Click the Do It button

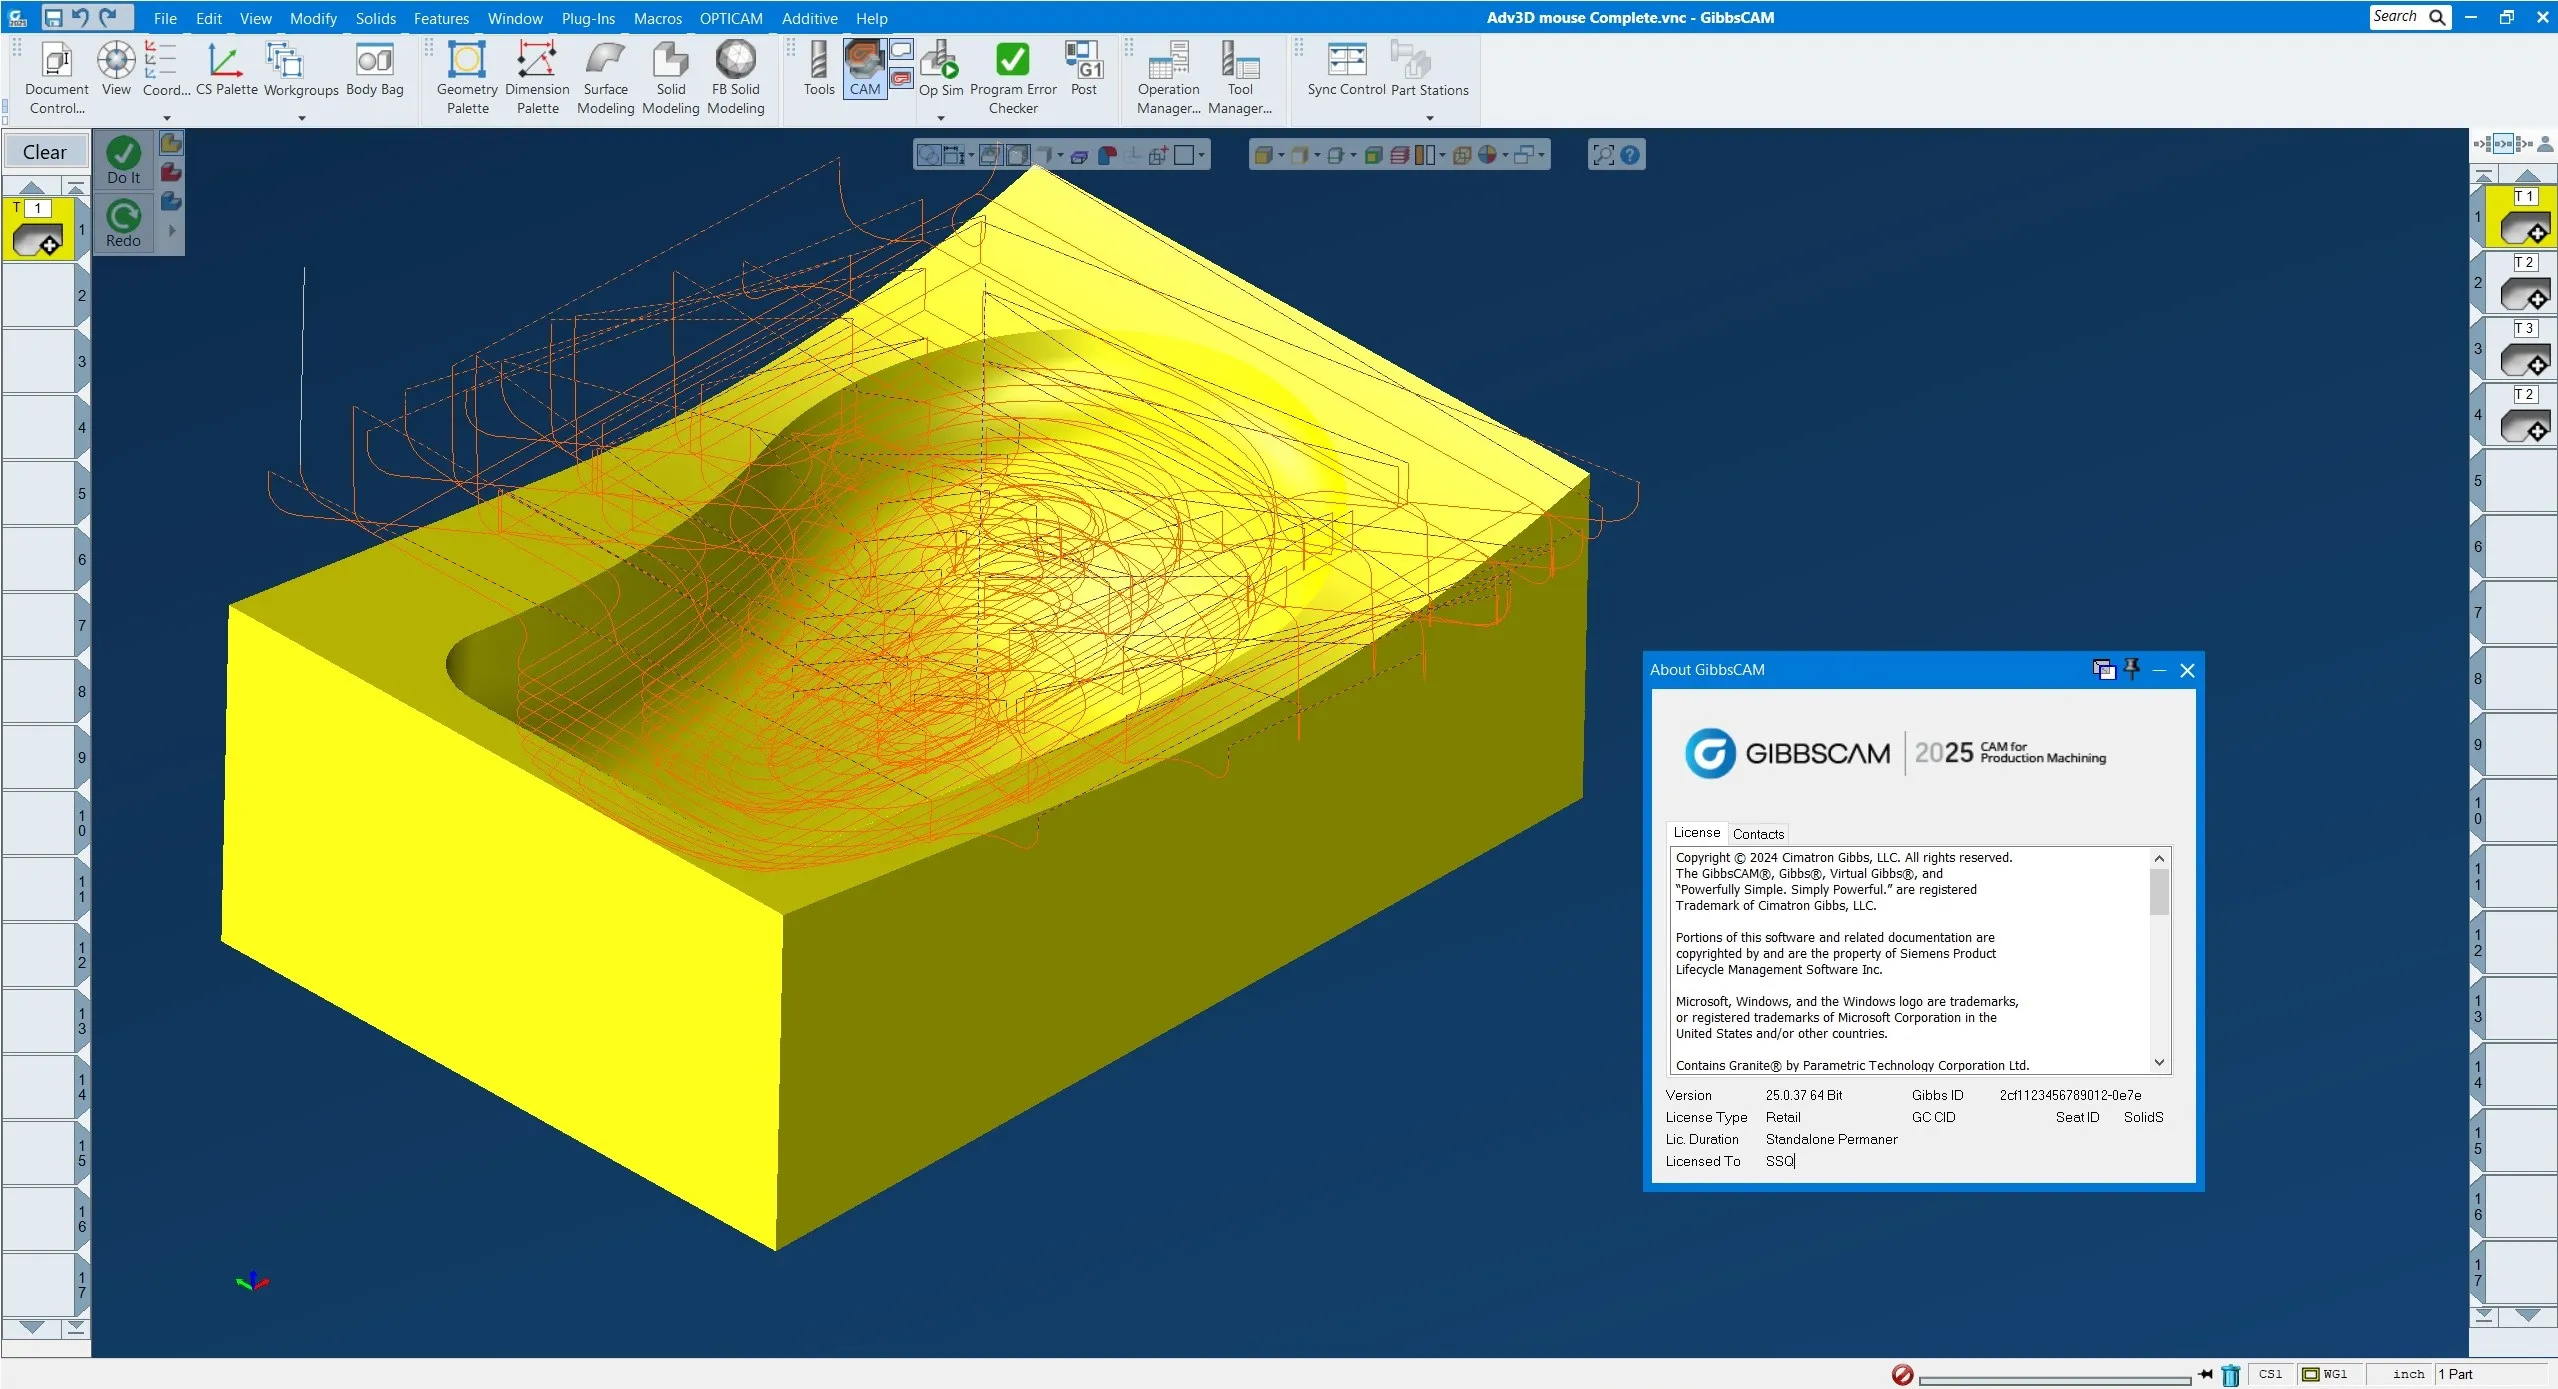coord(123,161)
